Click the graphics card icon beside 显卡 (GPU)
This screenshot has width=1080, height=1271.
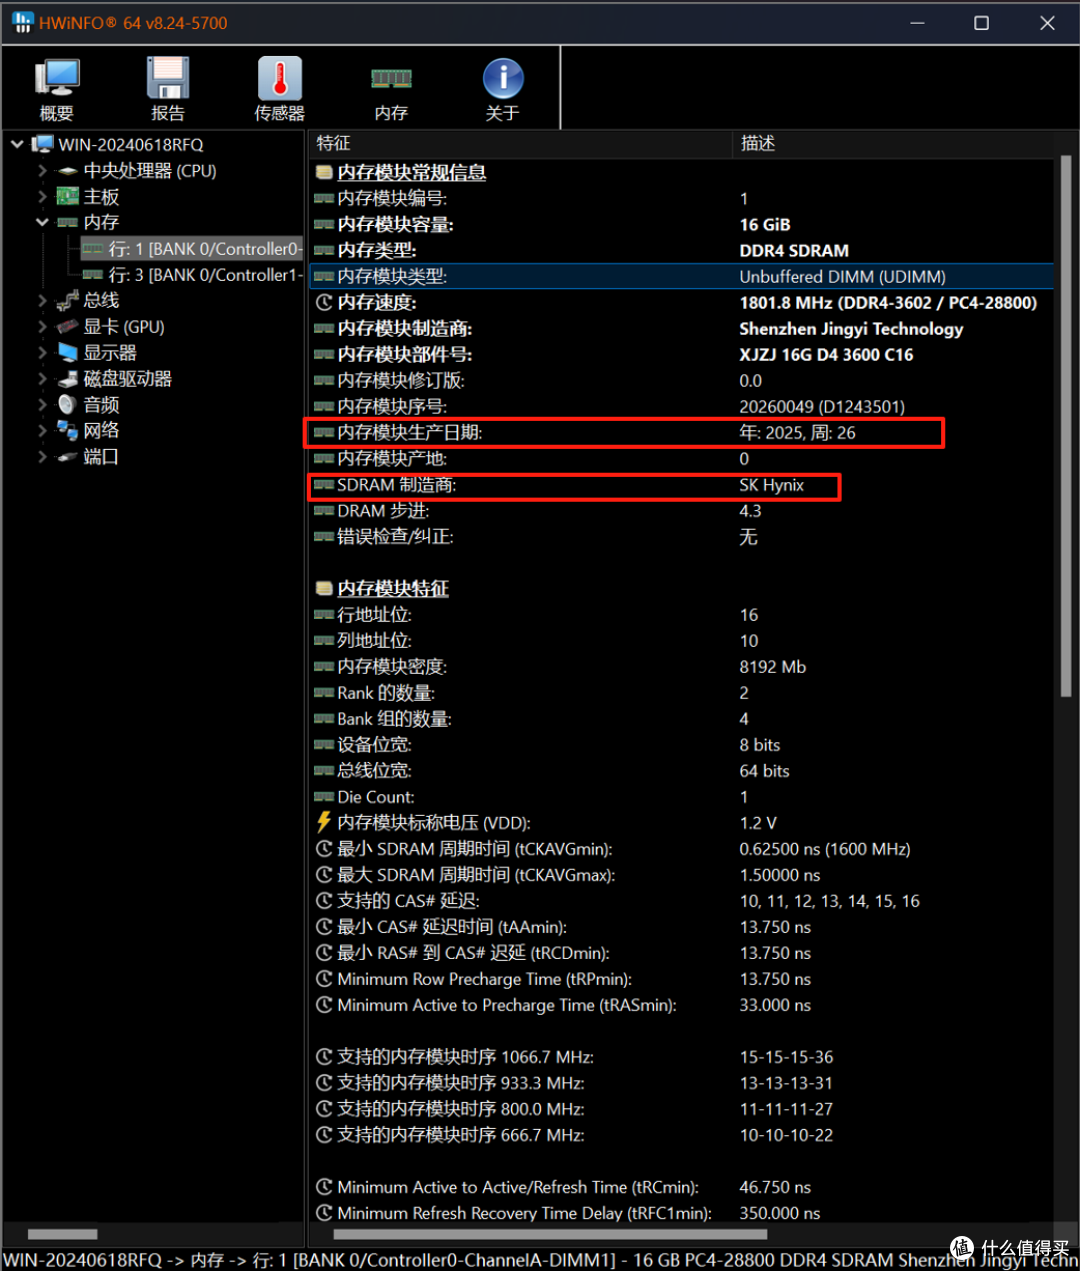point(68,326)
